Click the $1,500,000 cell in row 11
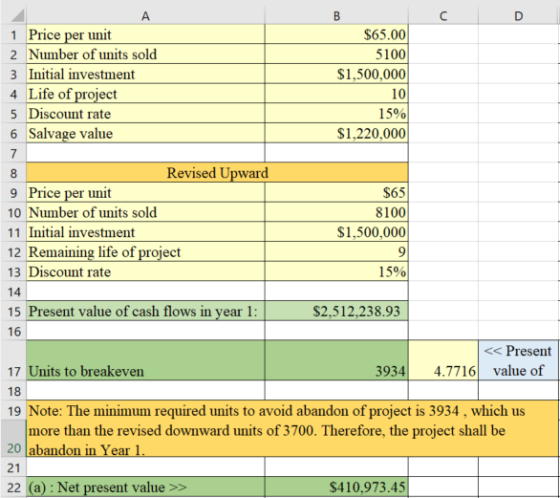 pos(336,232)
